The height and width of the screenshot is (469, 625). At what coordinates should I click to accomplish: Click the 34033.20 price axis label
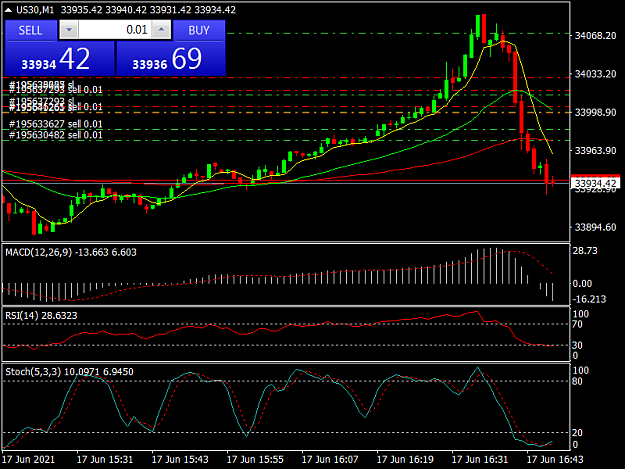(596, 74)
